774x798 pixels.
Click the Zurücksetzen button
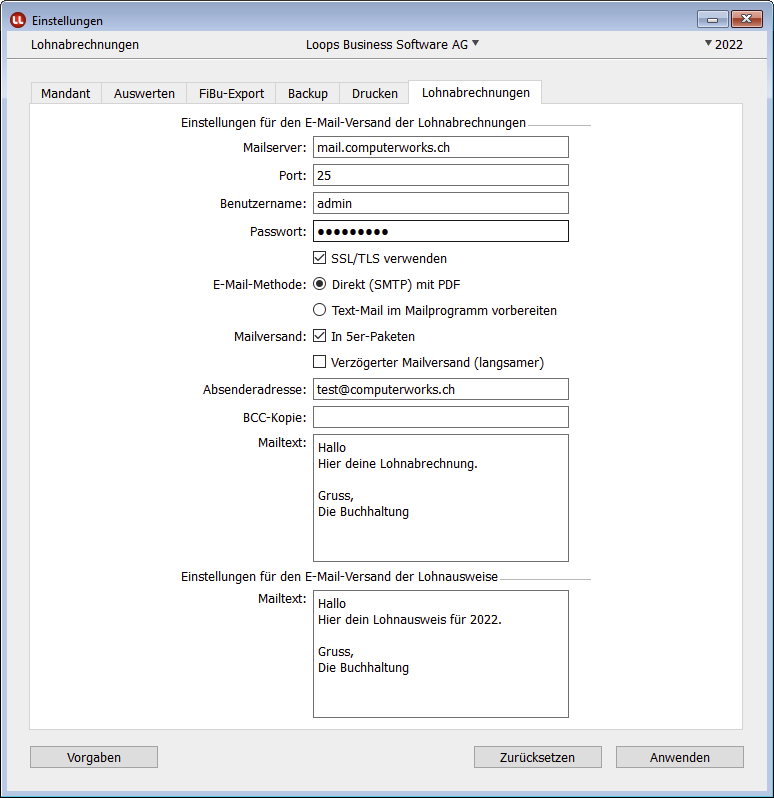[537, 757]
